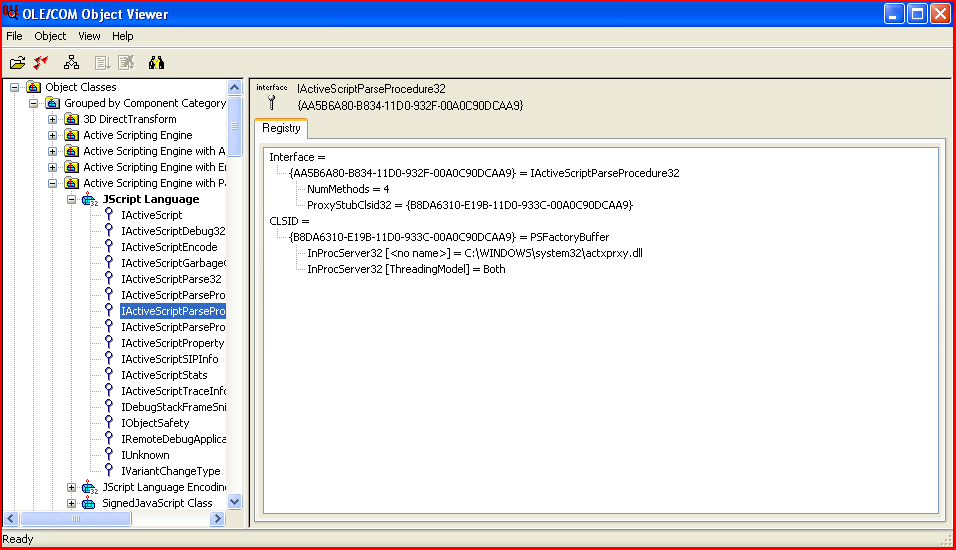Collapse the Object Classes root node
Viewport: 956px width, 550px height.
click(15, 87)
